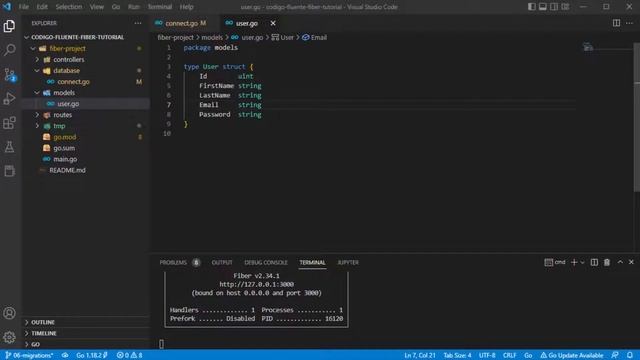Customize layout icon in title bar
The width and height of the screenshot is (640, 360).
(x=565, y=7)
